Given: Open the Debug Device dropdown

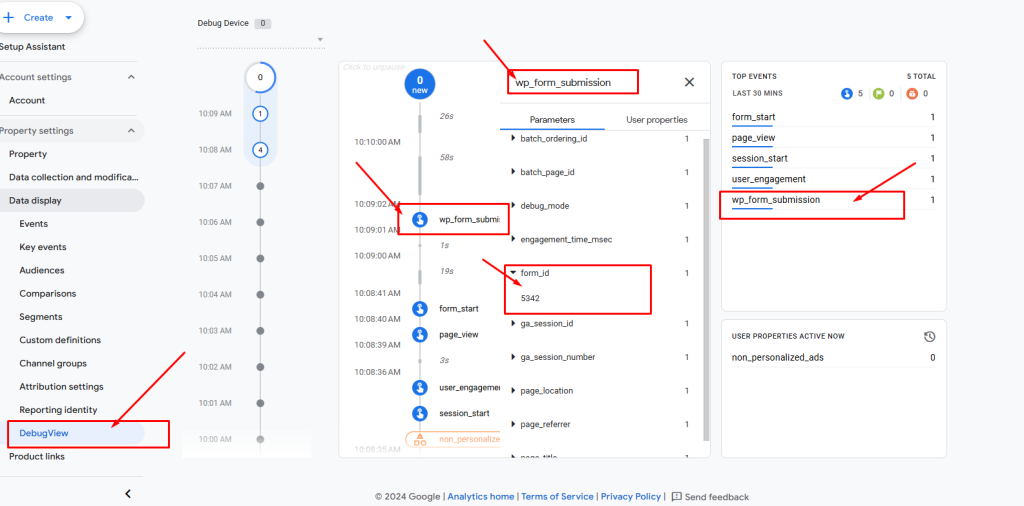Looking at the screenshot, I should coord(261,40).
